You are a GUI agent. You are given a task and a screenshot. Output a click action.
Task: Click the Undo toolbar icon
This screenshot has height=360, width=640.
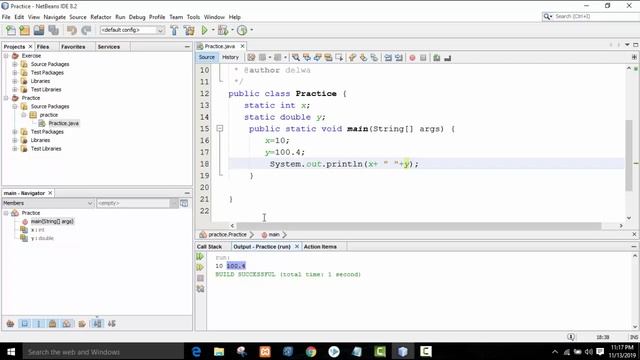[x=72, y=30]
